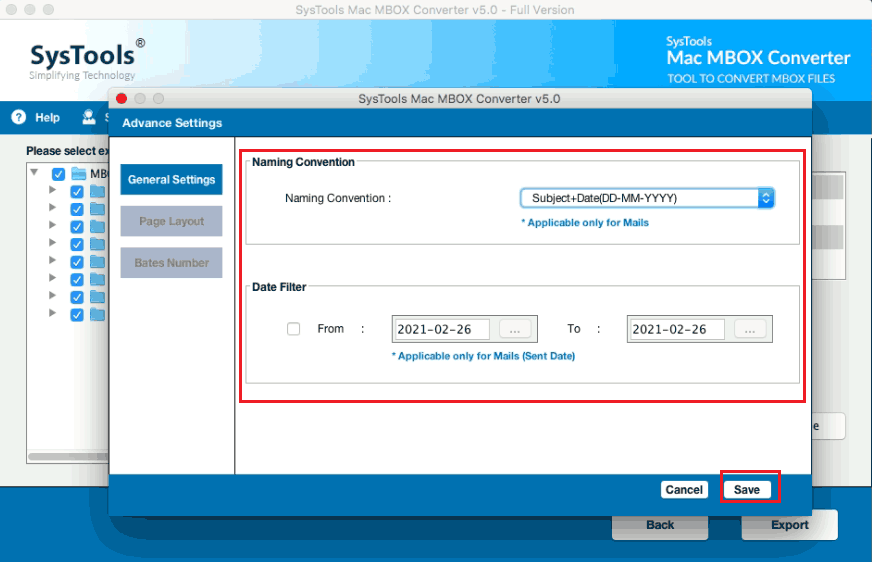
Task: Click the Applicable only for Mails (Sent Date) note
Action: coord(483,356)
